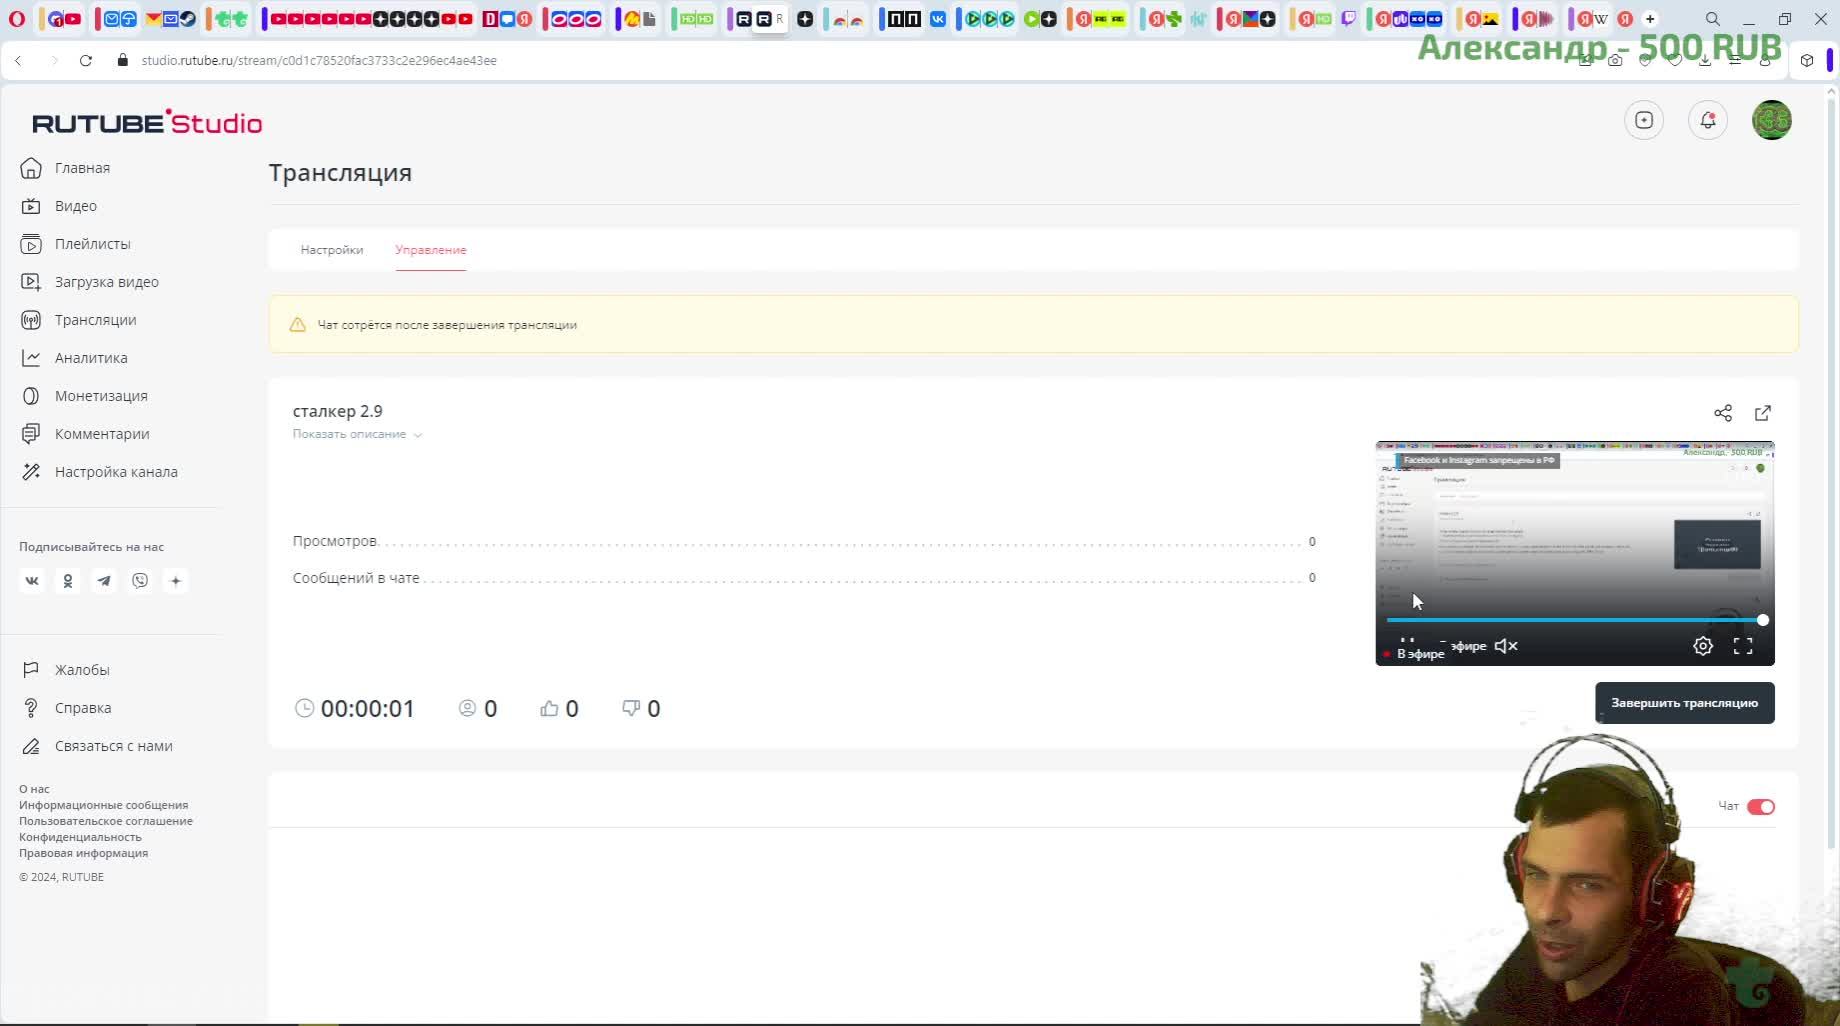Image resolution: width=1840 pixels, height=1026 pixels.
Task: Click the Настройка канала wand icon
Action: [x=31, y=472]
